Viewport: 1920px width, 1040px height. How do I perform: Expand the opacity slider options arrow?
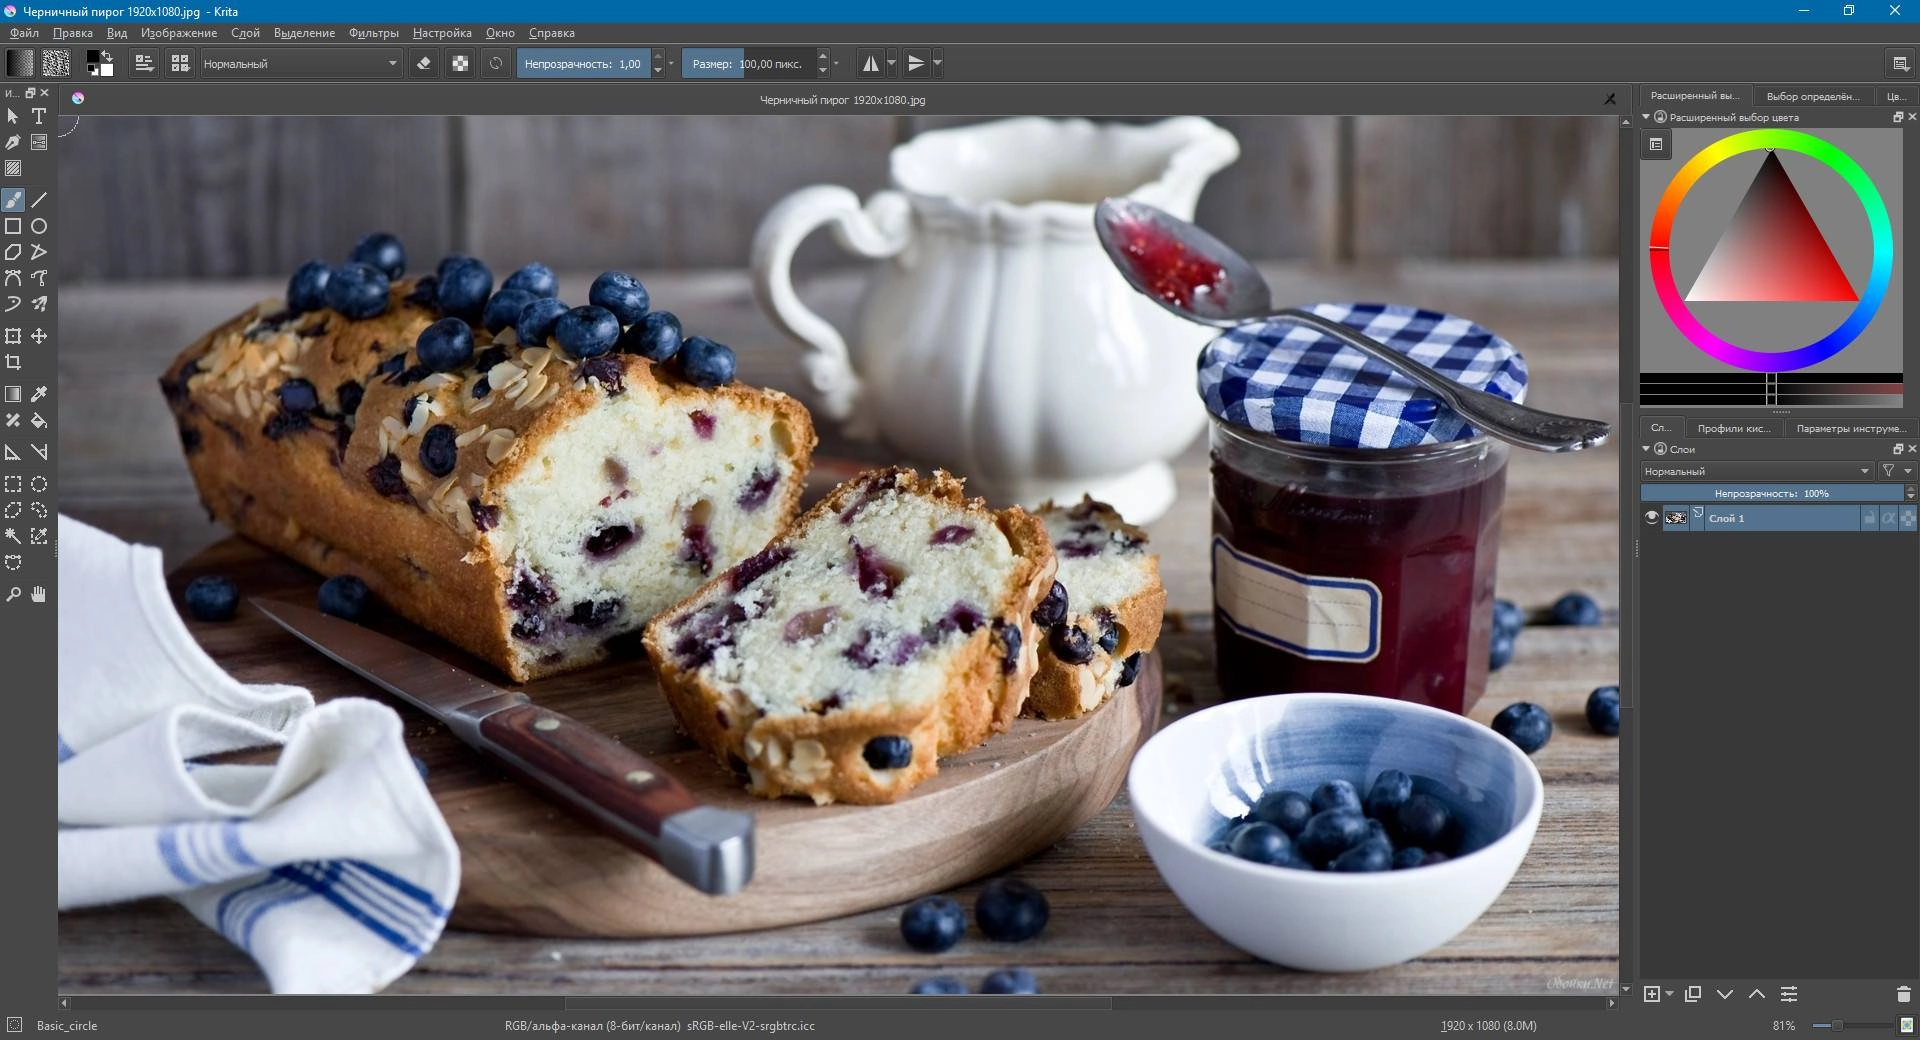(671, 63)
